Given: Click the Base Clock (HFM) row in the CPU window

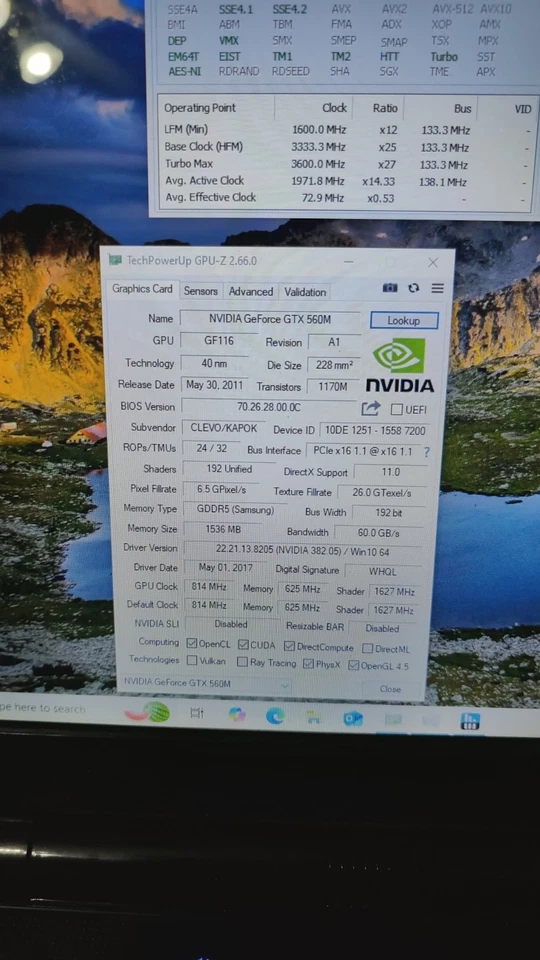Looking at the screenshot, I should (x=346, y=147).
